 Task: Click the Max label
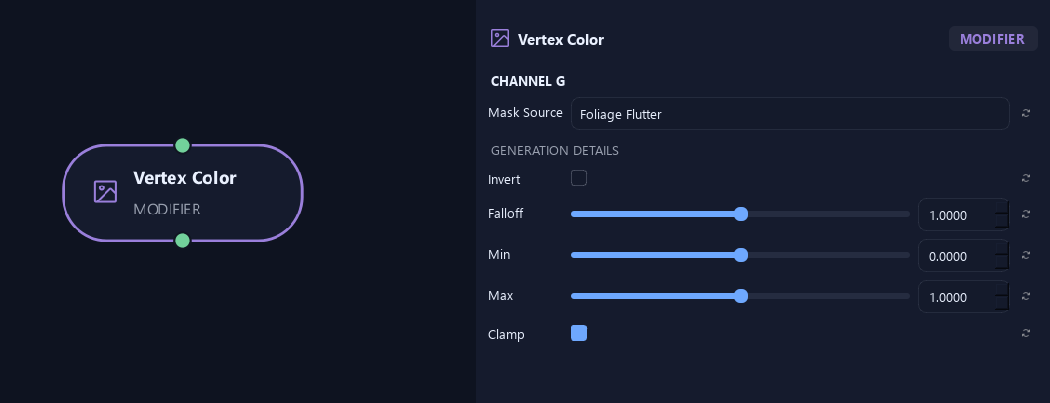tap(500, 295)
